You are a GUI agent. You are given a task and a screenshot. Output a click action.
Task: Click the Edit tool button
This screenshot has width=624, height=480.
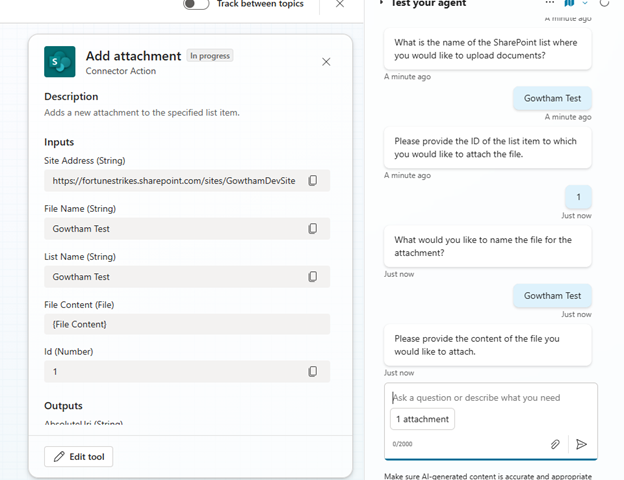79,457
